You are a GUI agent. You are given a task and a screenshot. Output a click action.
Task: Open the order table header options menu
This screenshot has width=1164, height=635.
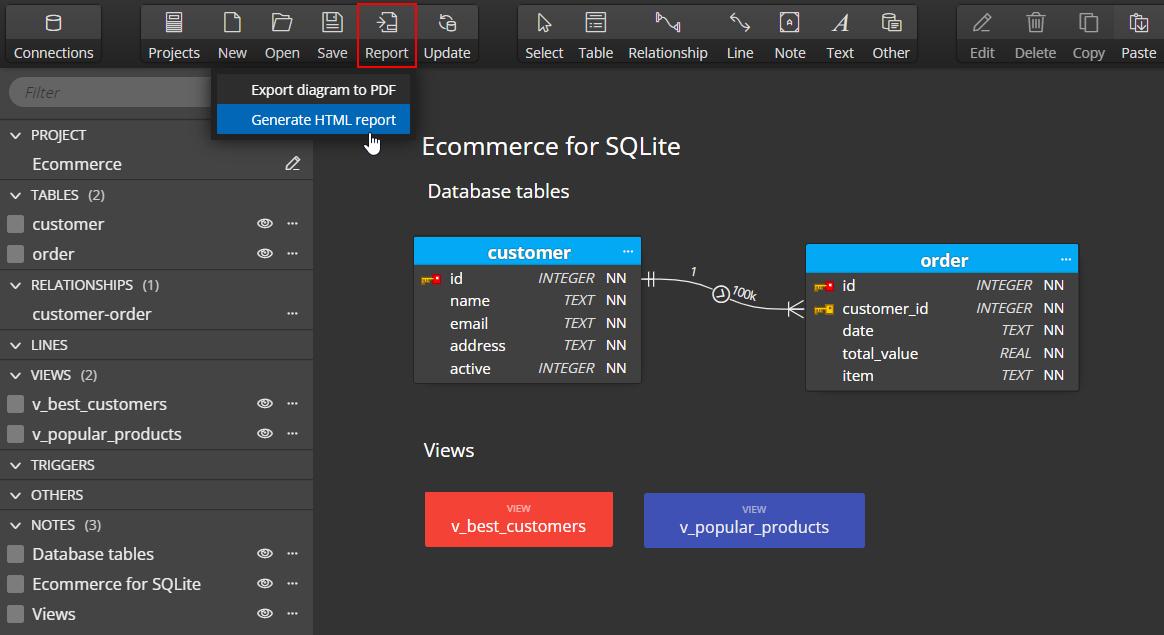tap(1066, 260)
